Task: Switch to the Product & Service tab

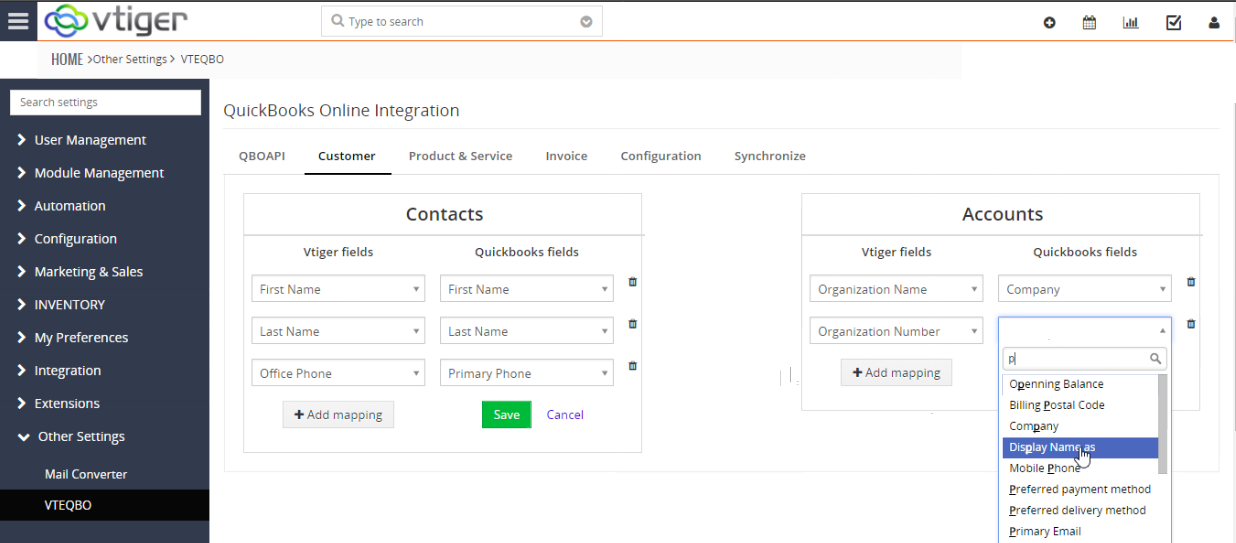Action: 460,156
